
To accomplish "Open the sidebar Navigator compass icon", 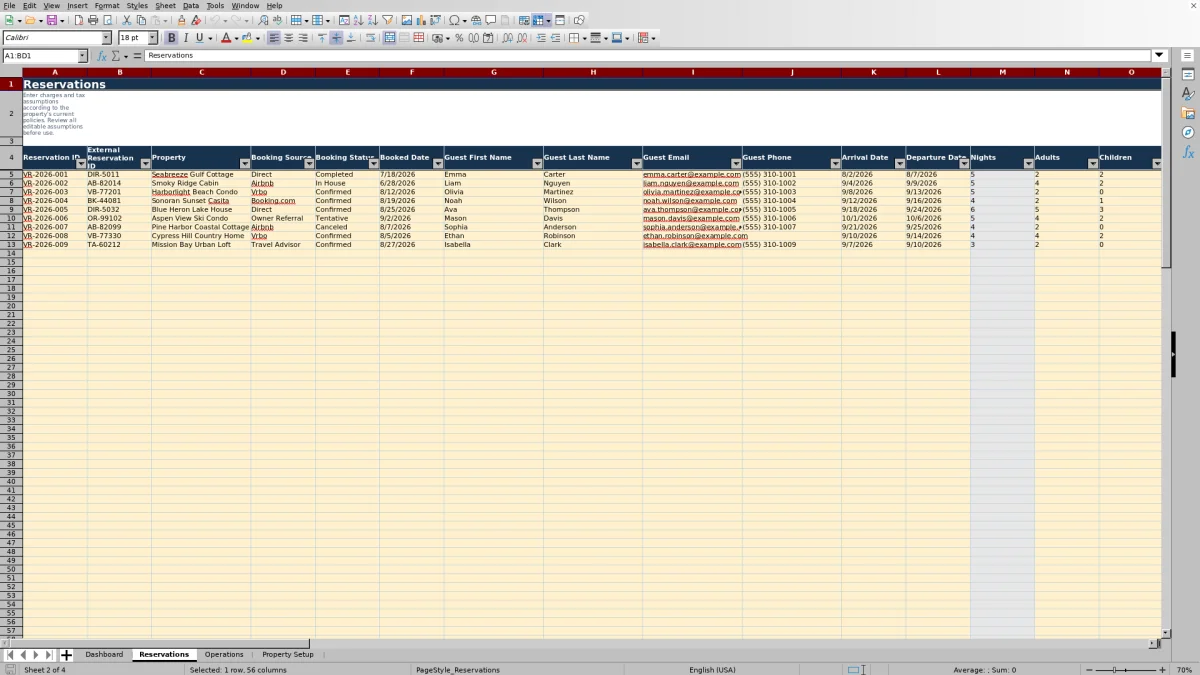I will point(1188,133).
